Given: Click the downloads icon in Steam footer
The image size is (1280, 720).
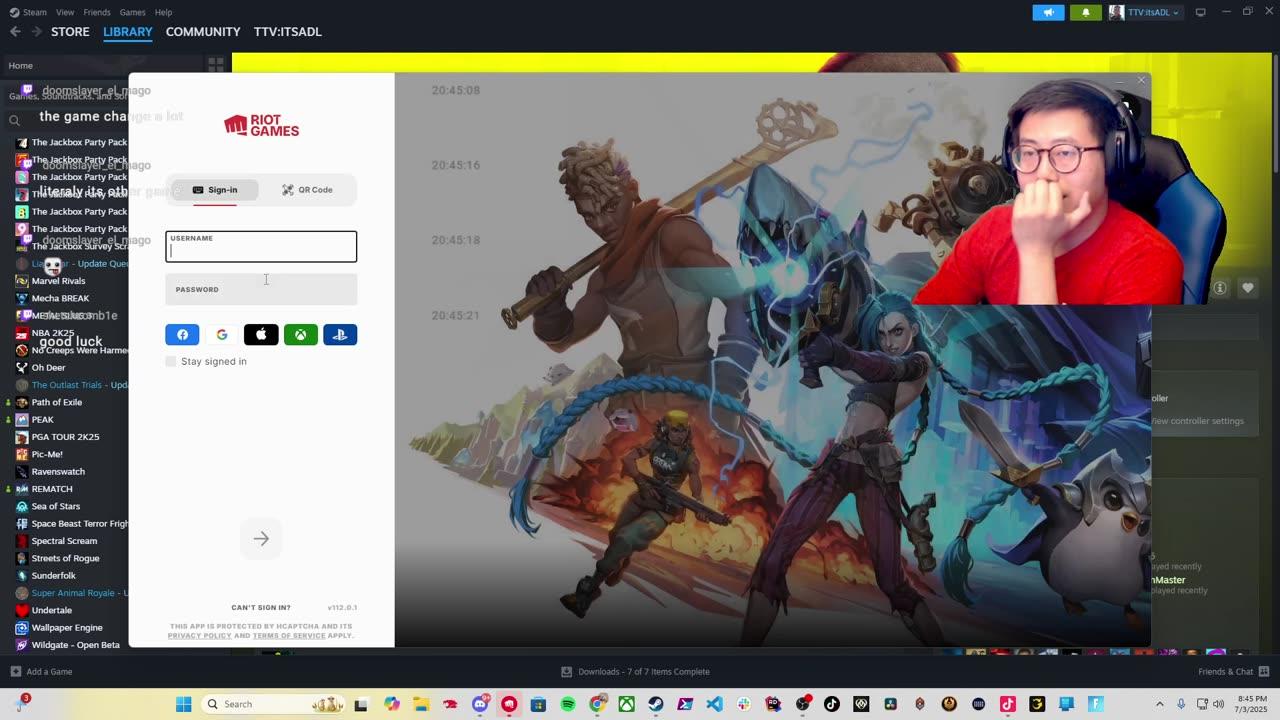Looking at the screenshot, I should coord(567,672).
